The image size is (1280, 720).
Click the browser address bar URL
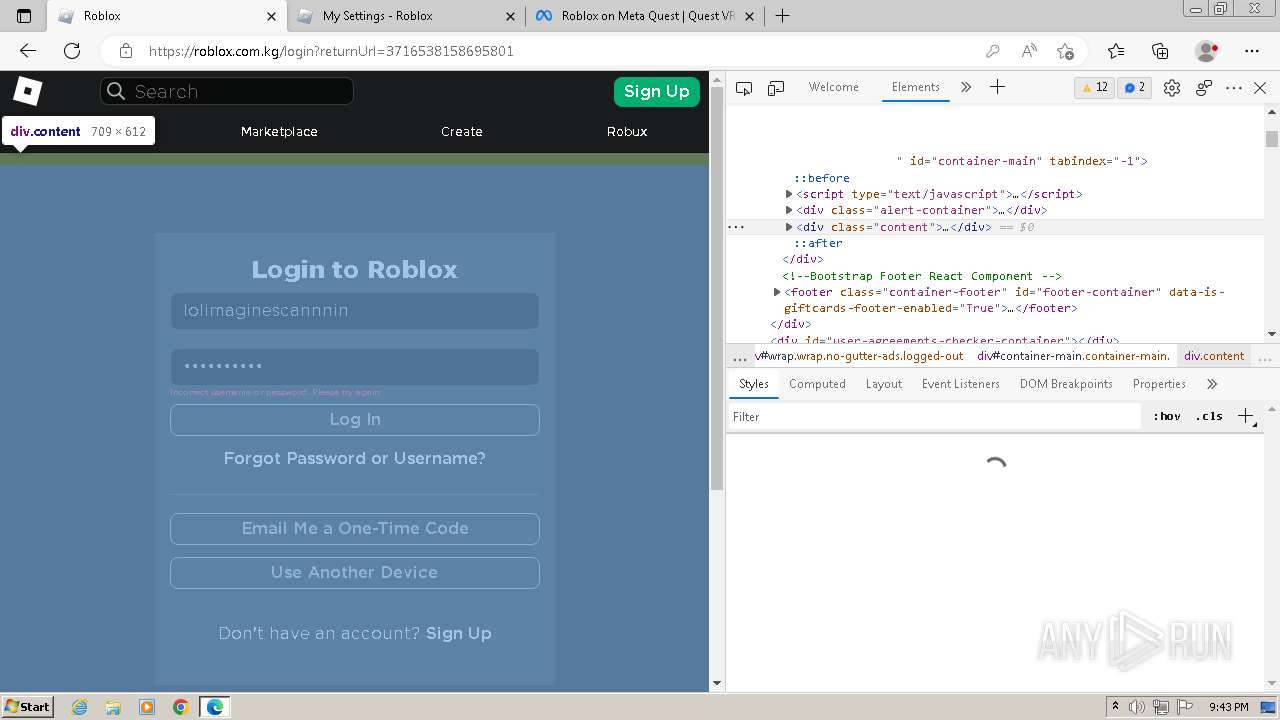pyautogui.click(x=331, y=51)
